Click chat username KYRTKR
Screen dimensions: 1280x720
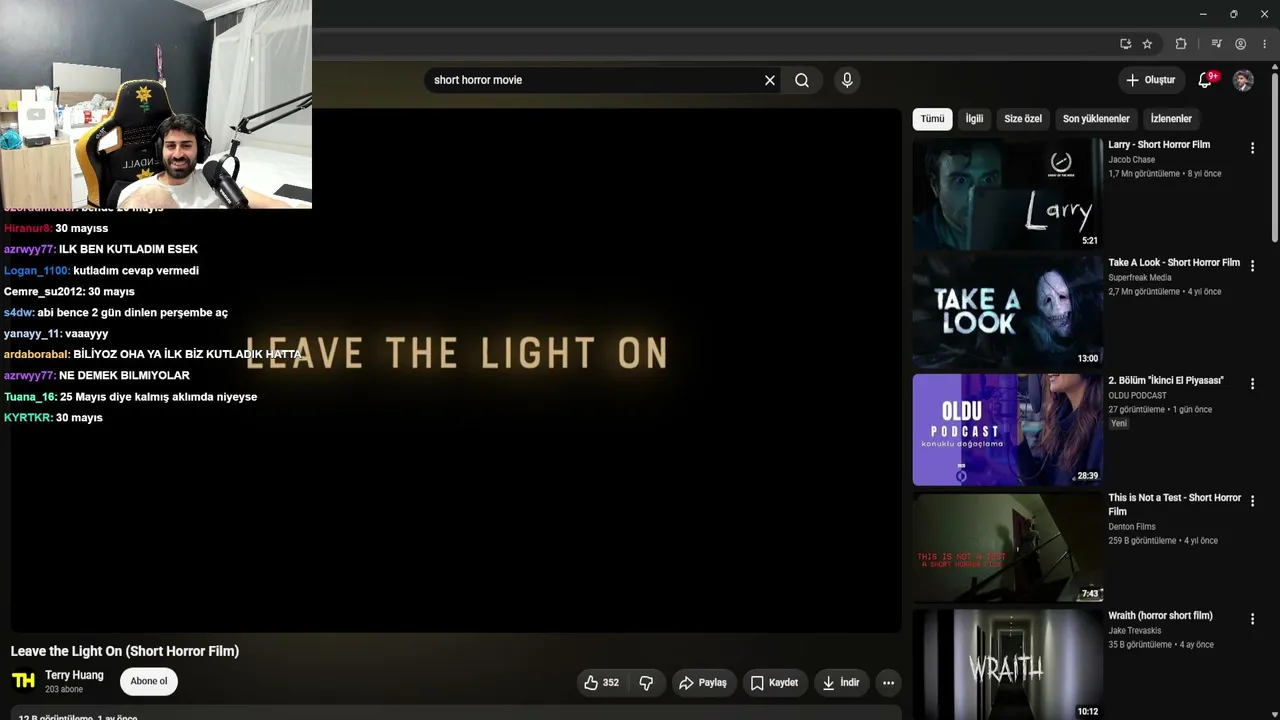pyautogui.click(x=28, y=418)
